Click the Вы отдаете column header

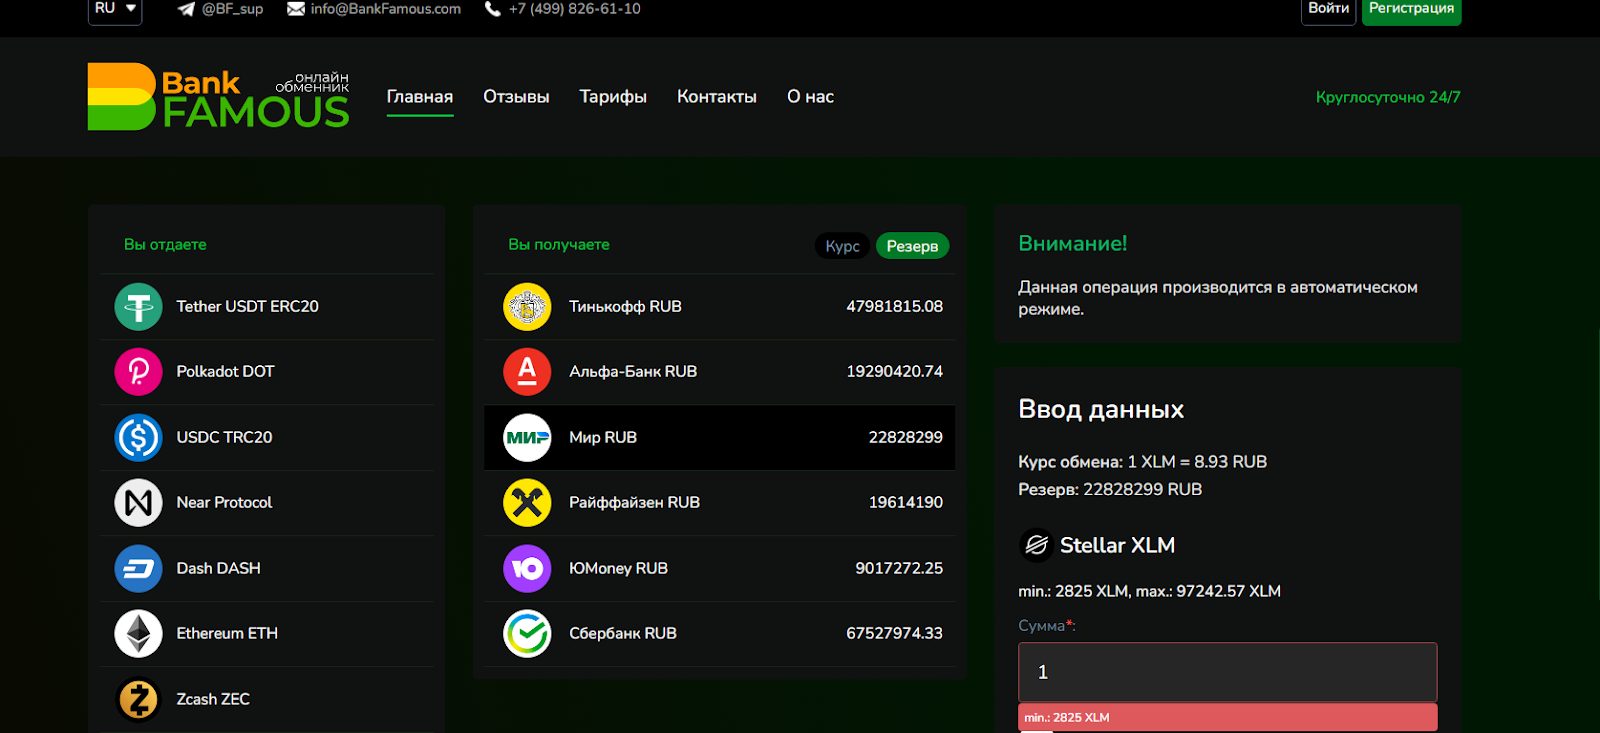click(165, 245)
